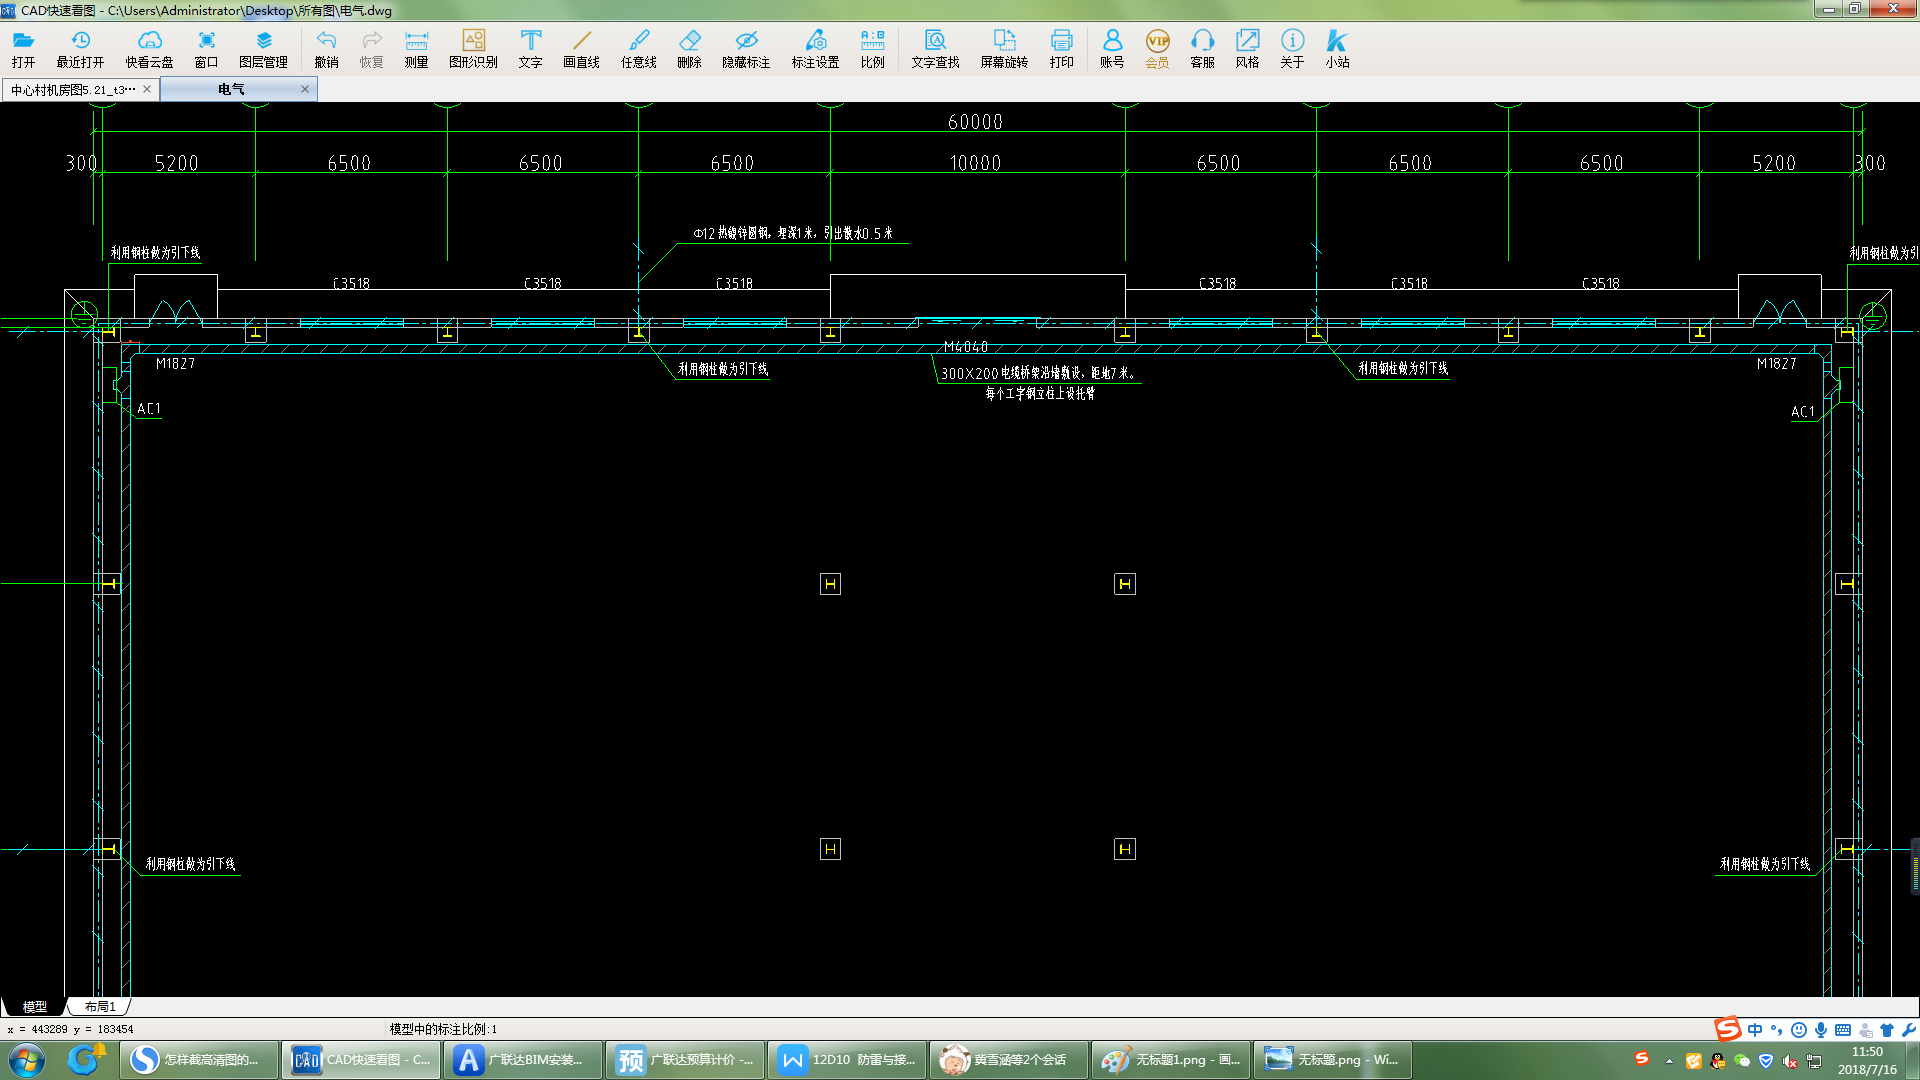Click the 关于 about icon

tap(1292, 48)
